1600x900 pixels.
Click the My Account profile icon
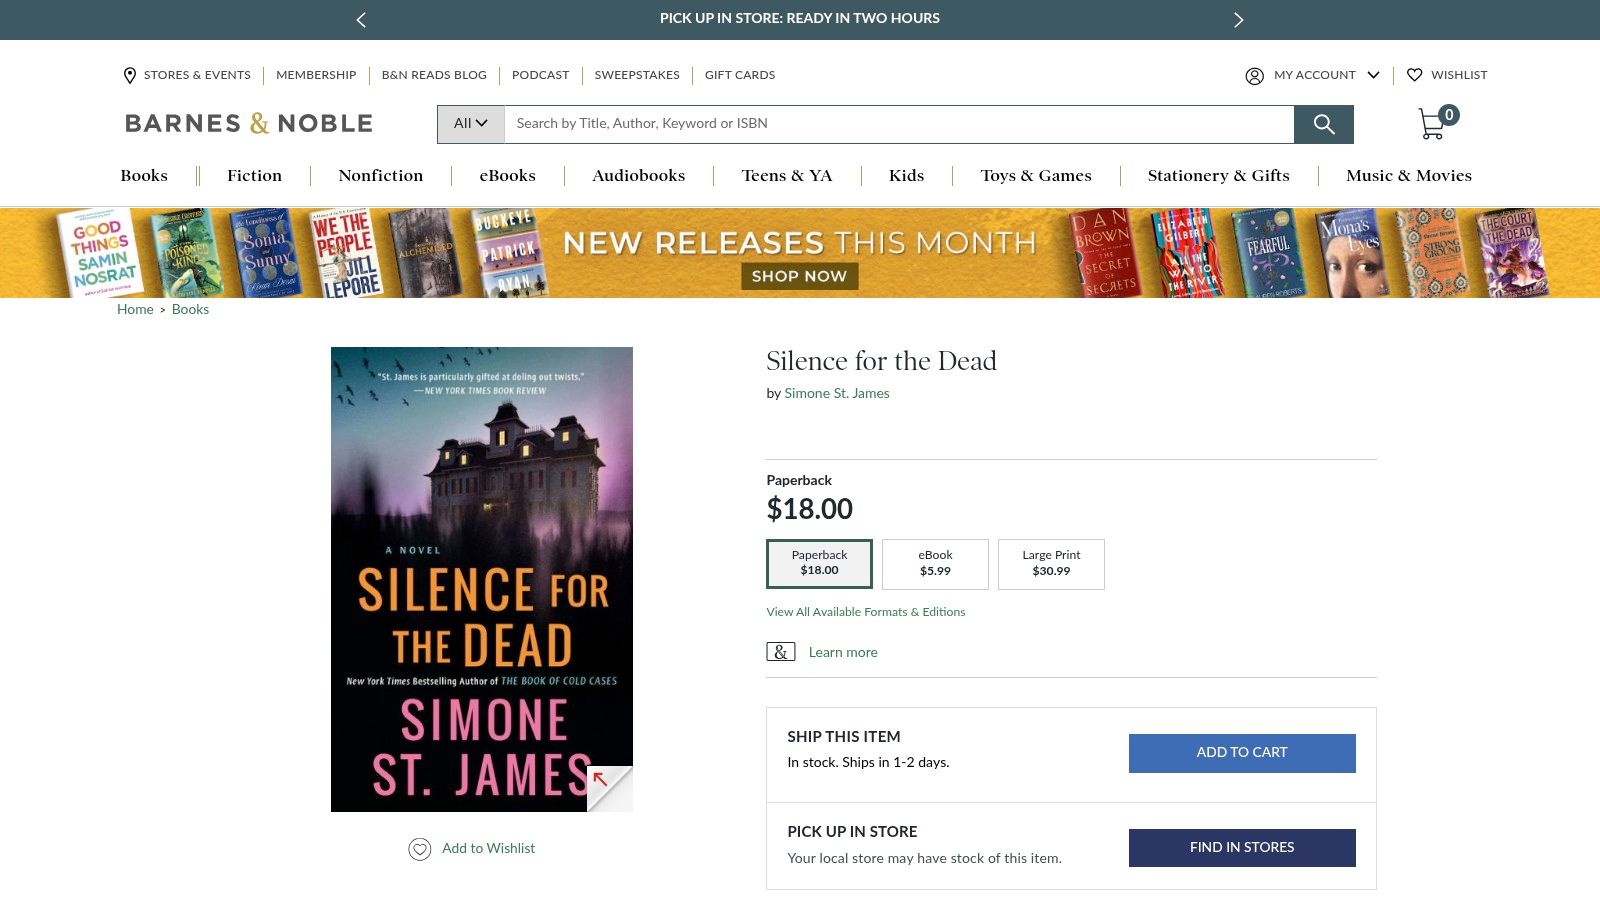click(1254, 76)
